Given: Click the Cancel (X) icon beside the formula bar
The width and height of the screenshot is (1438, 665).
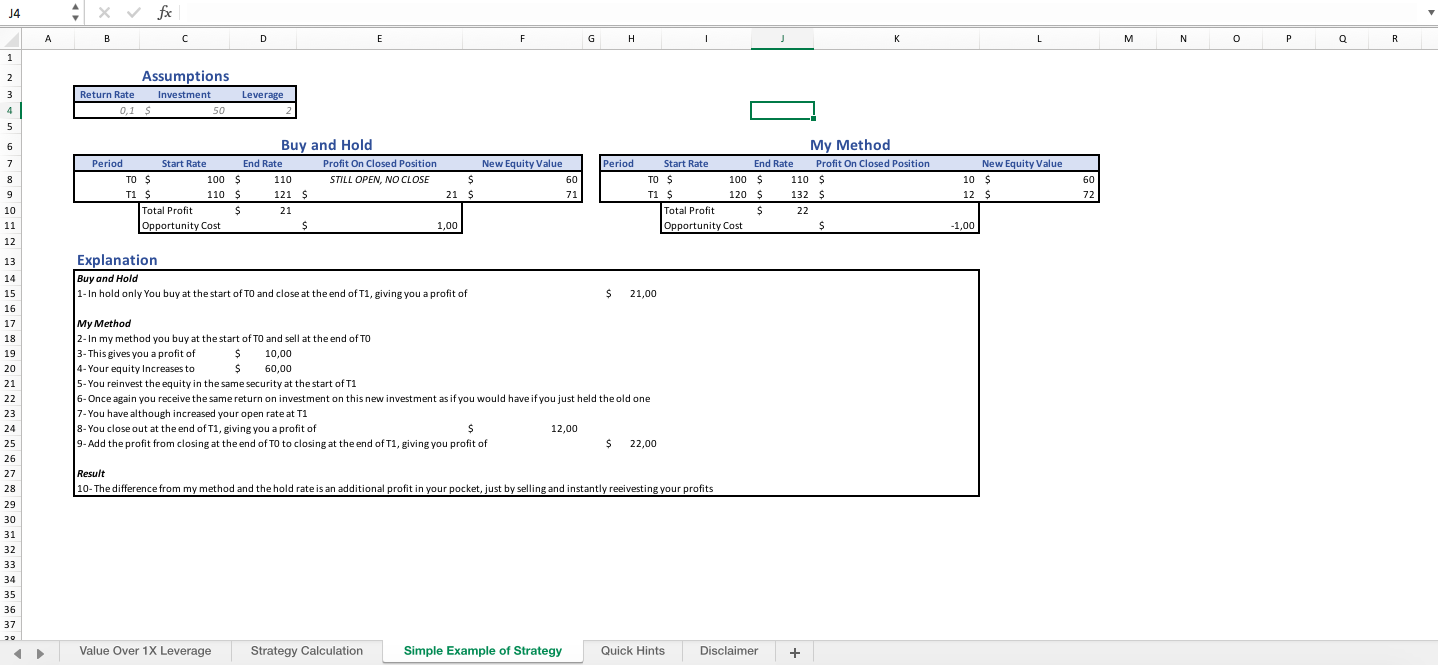Looking at the screenshot, I should pos(104,13).
